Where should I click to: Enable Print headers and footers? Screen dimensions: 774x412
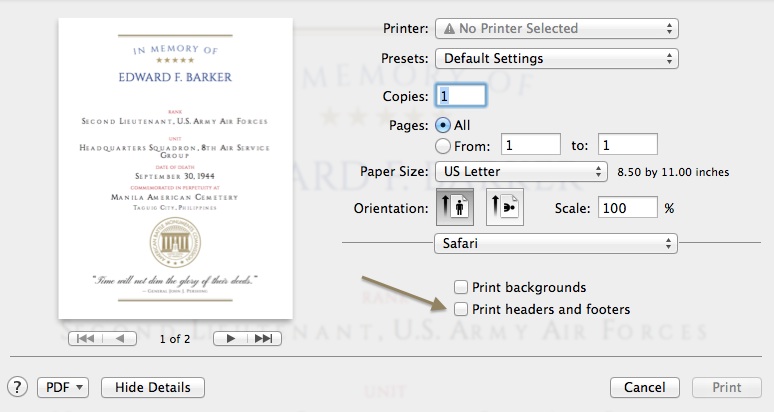pyautogui.click(x=461, y=310)
